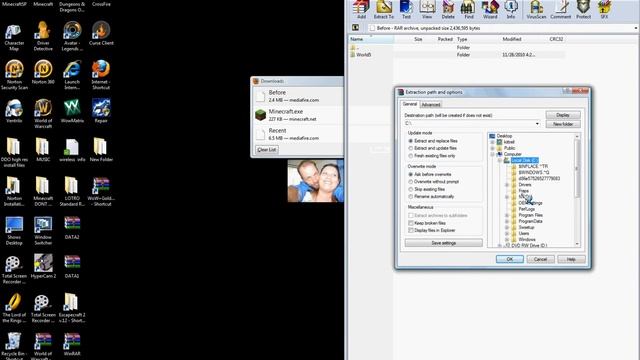Select the Curse Client desktop icon
Image resolution: width=640 pixels, height=360 pixels.
(101, 34)
